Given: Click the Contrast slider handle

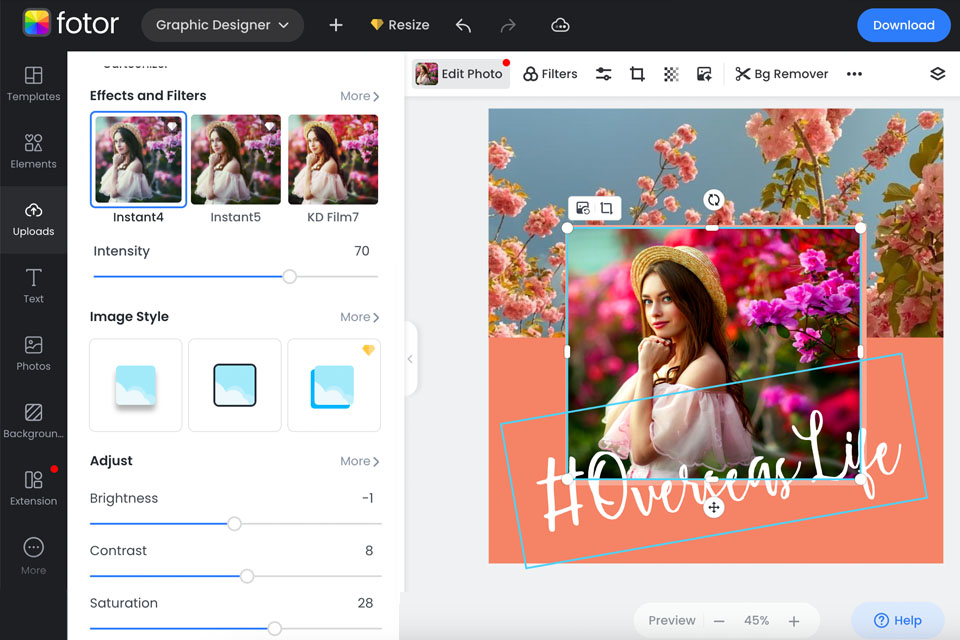Looking at the screenshot, I should point(247,576).
